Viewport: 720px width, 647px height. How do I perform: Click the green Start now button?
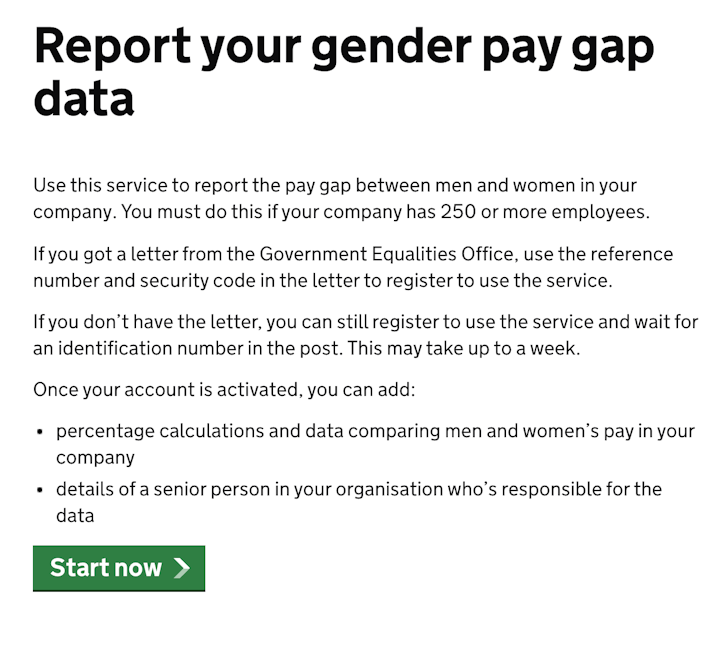pos(119,568)
